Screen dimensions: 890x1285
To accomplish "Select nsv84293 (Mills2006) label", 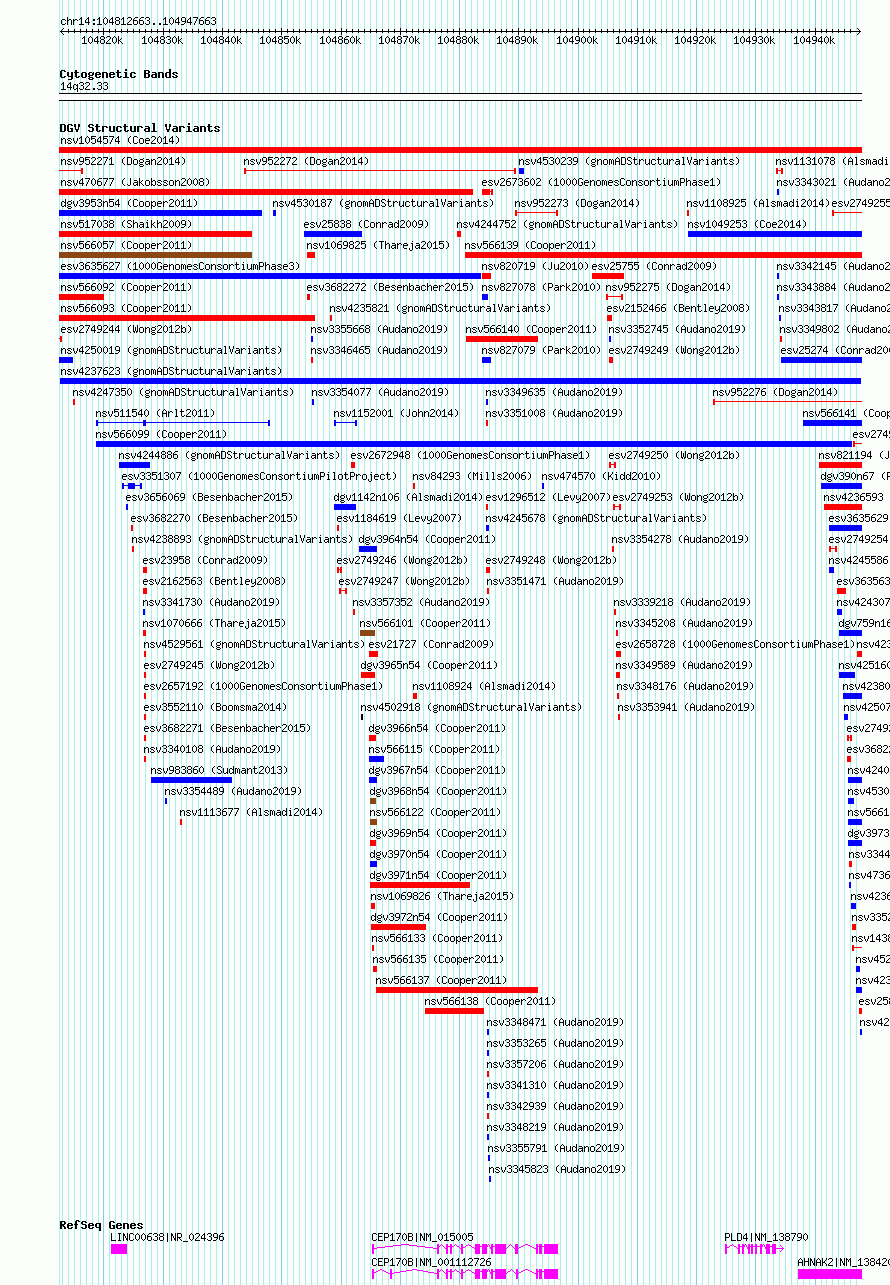I will pos(472,476).
